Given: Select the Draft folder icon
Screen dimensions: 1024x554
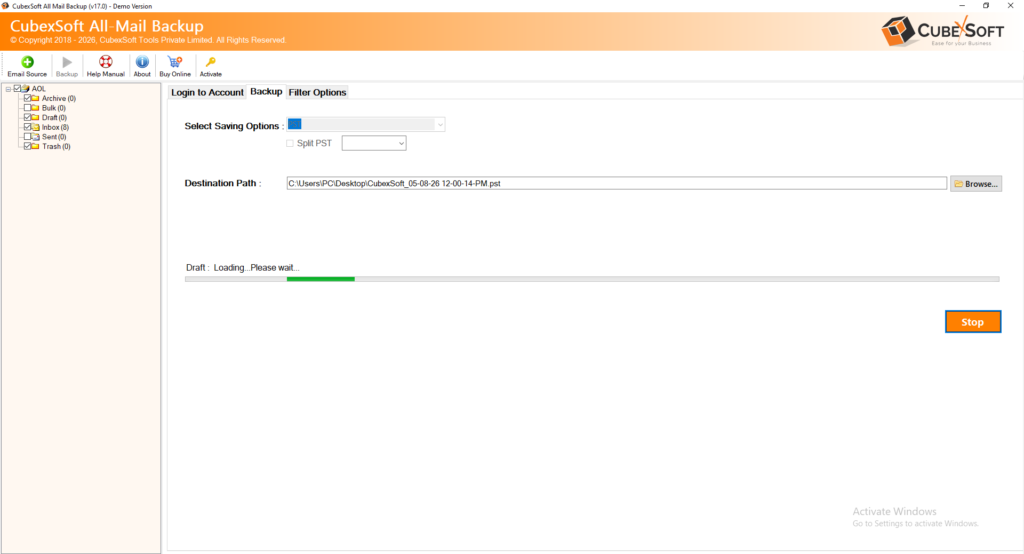Looking at the screenshot, I should click(35, 118).
